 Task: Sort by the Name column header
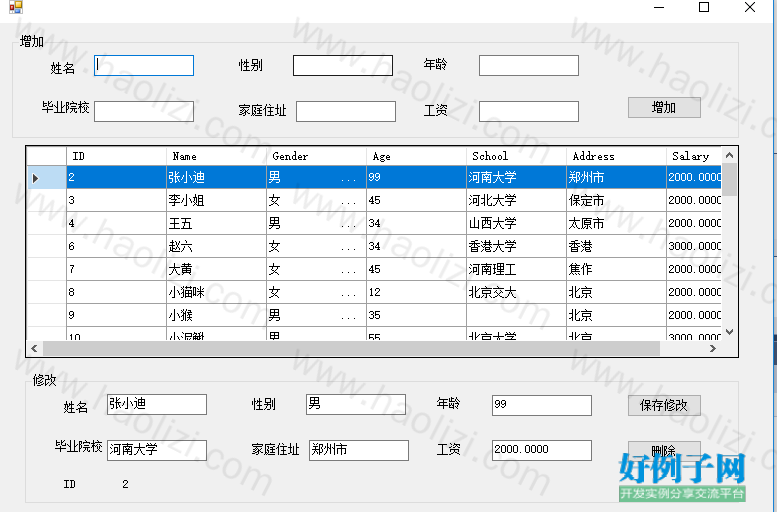tap(217, 156)
